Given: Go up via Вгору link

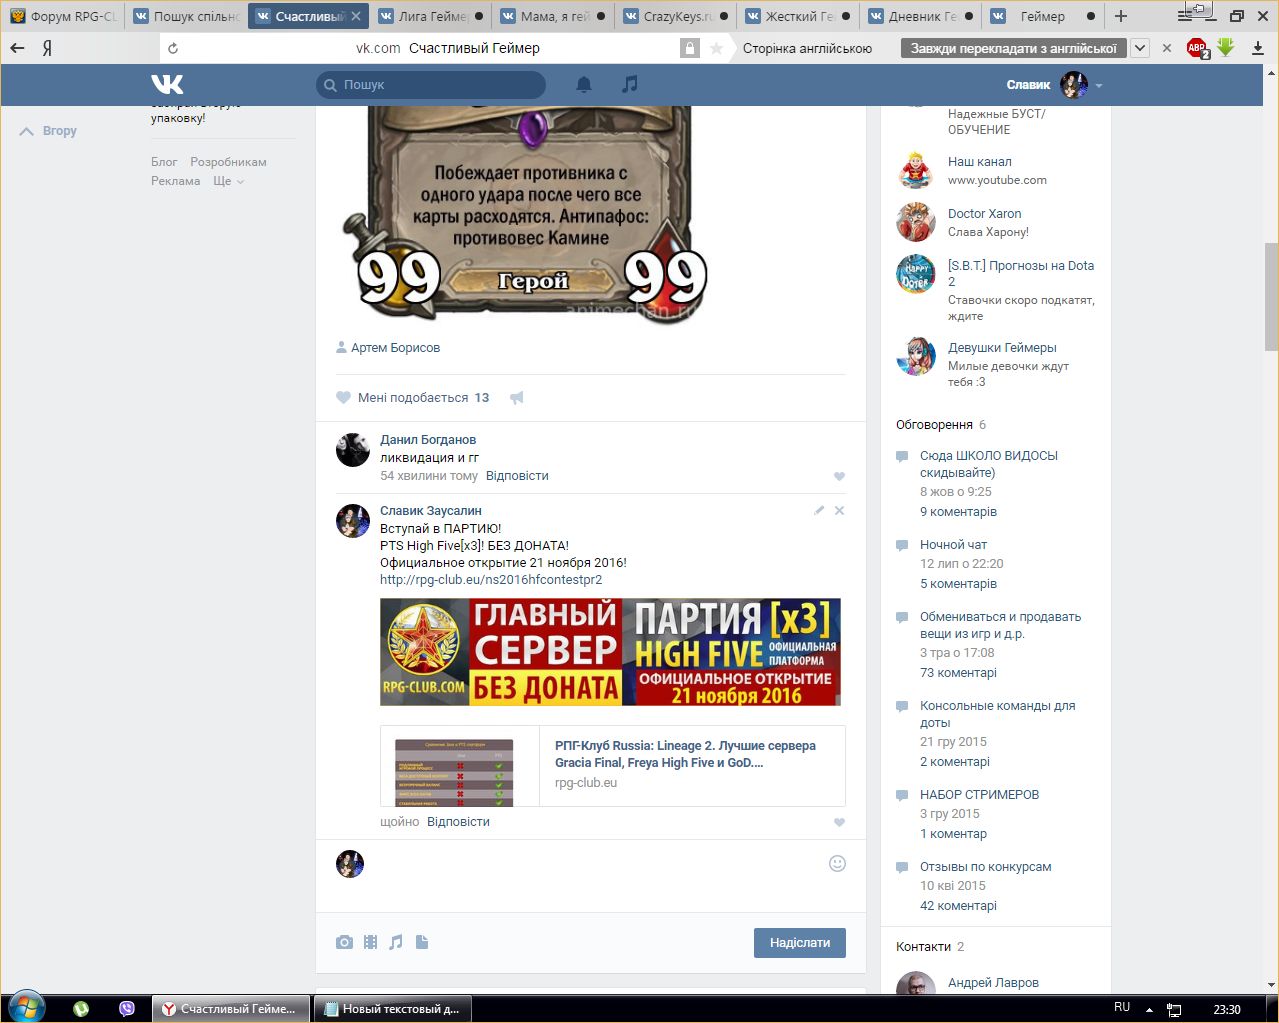Looking at the screenshot, I should pyautogui.click(x=48, y=131).
